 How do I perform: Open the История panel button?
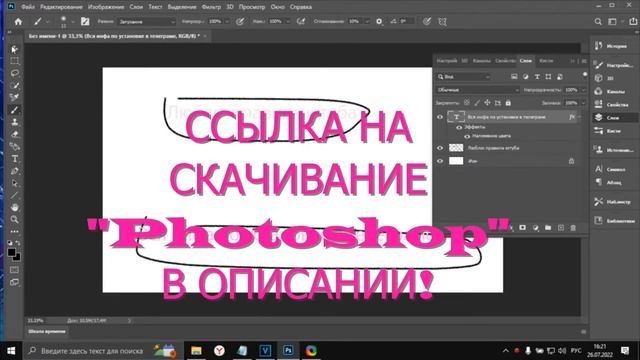click(611, 46)
